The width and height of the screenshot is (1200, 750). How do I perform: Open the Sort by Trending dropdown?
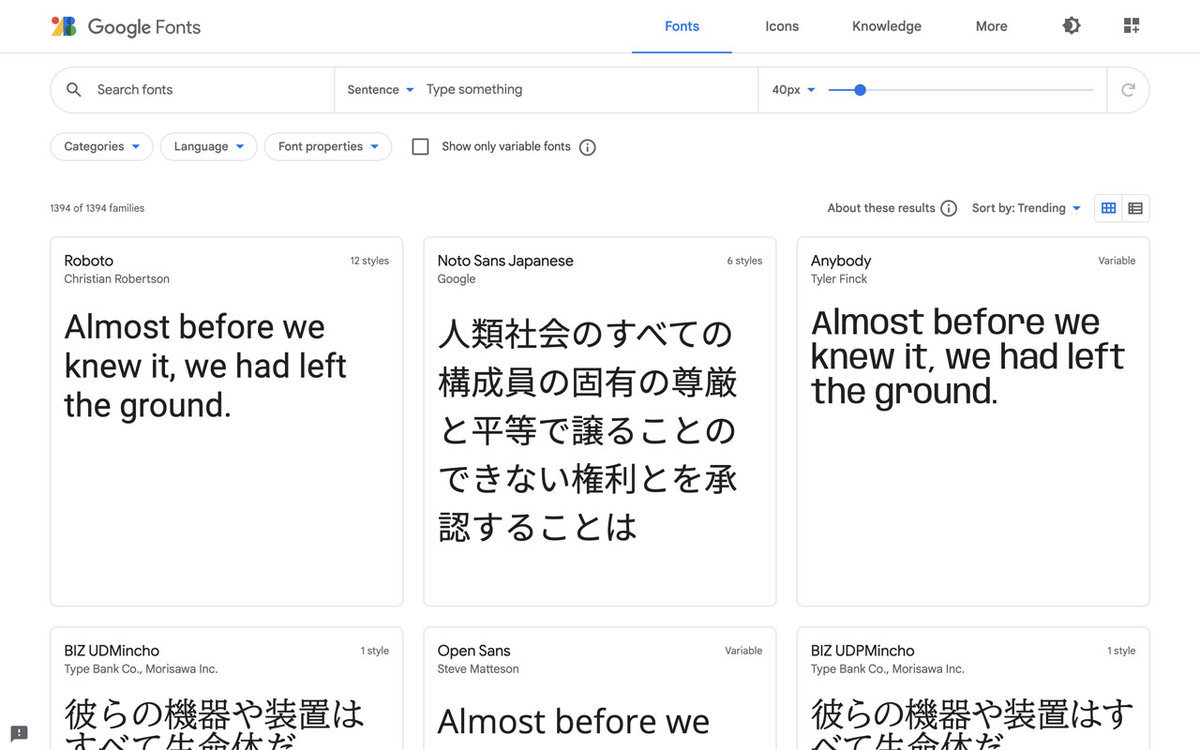coord(1027,208)
